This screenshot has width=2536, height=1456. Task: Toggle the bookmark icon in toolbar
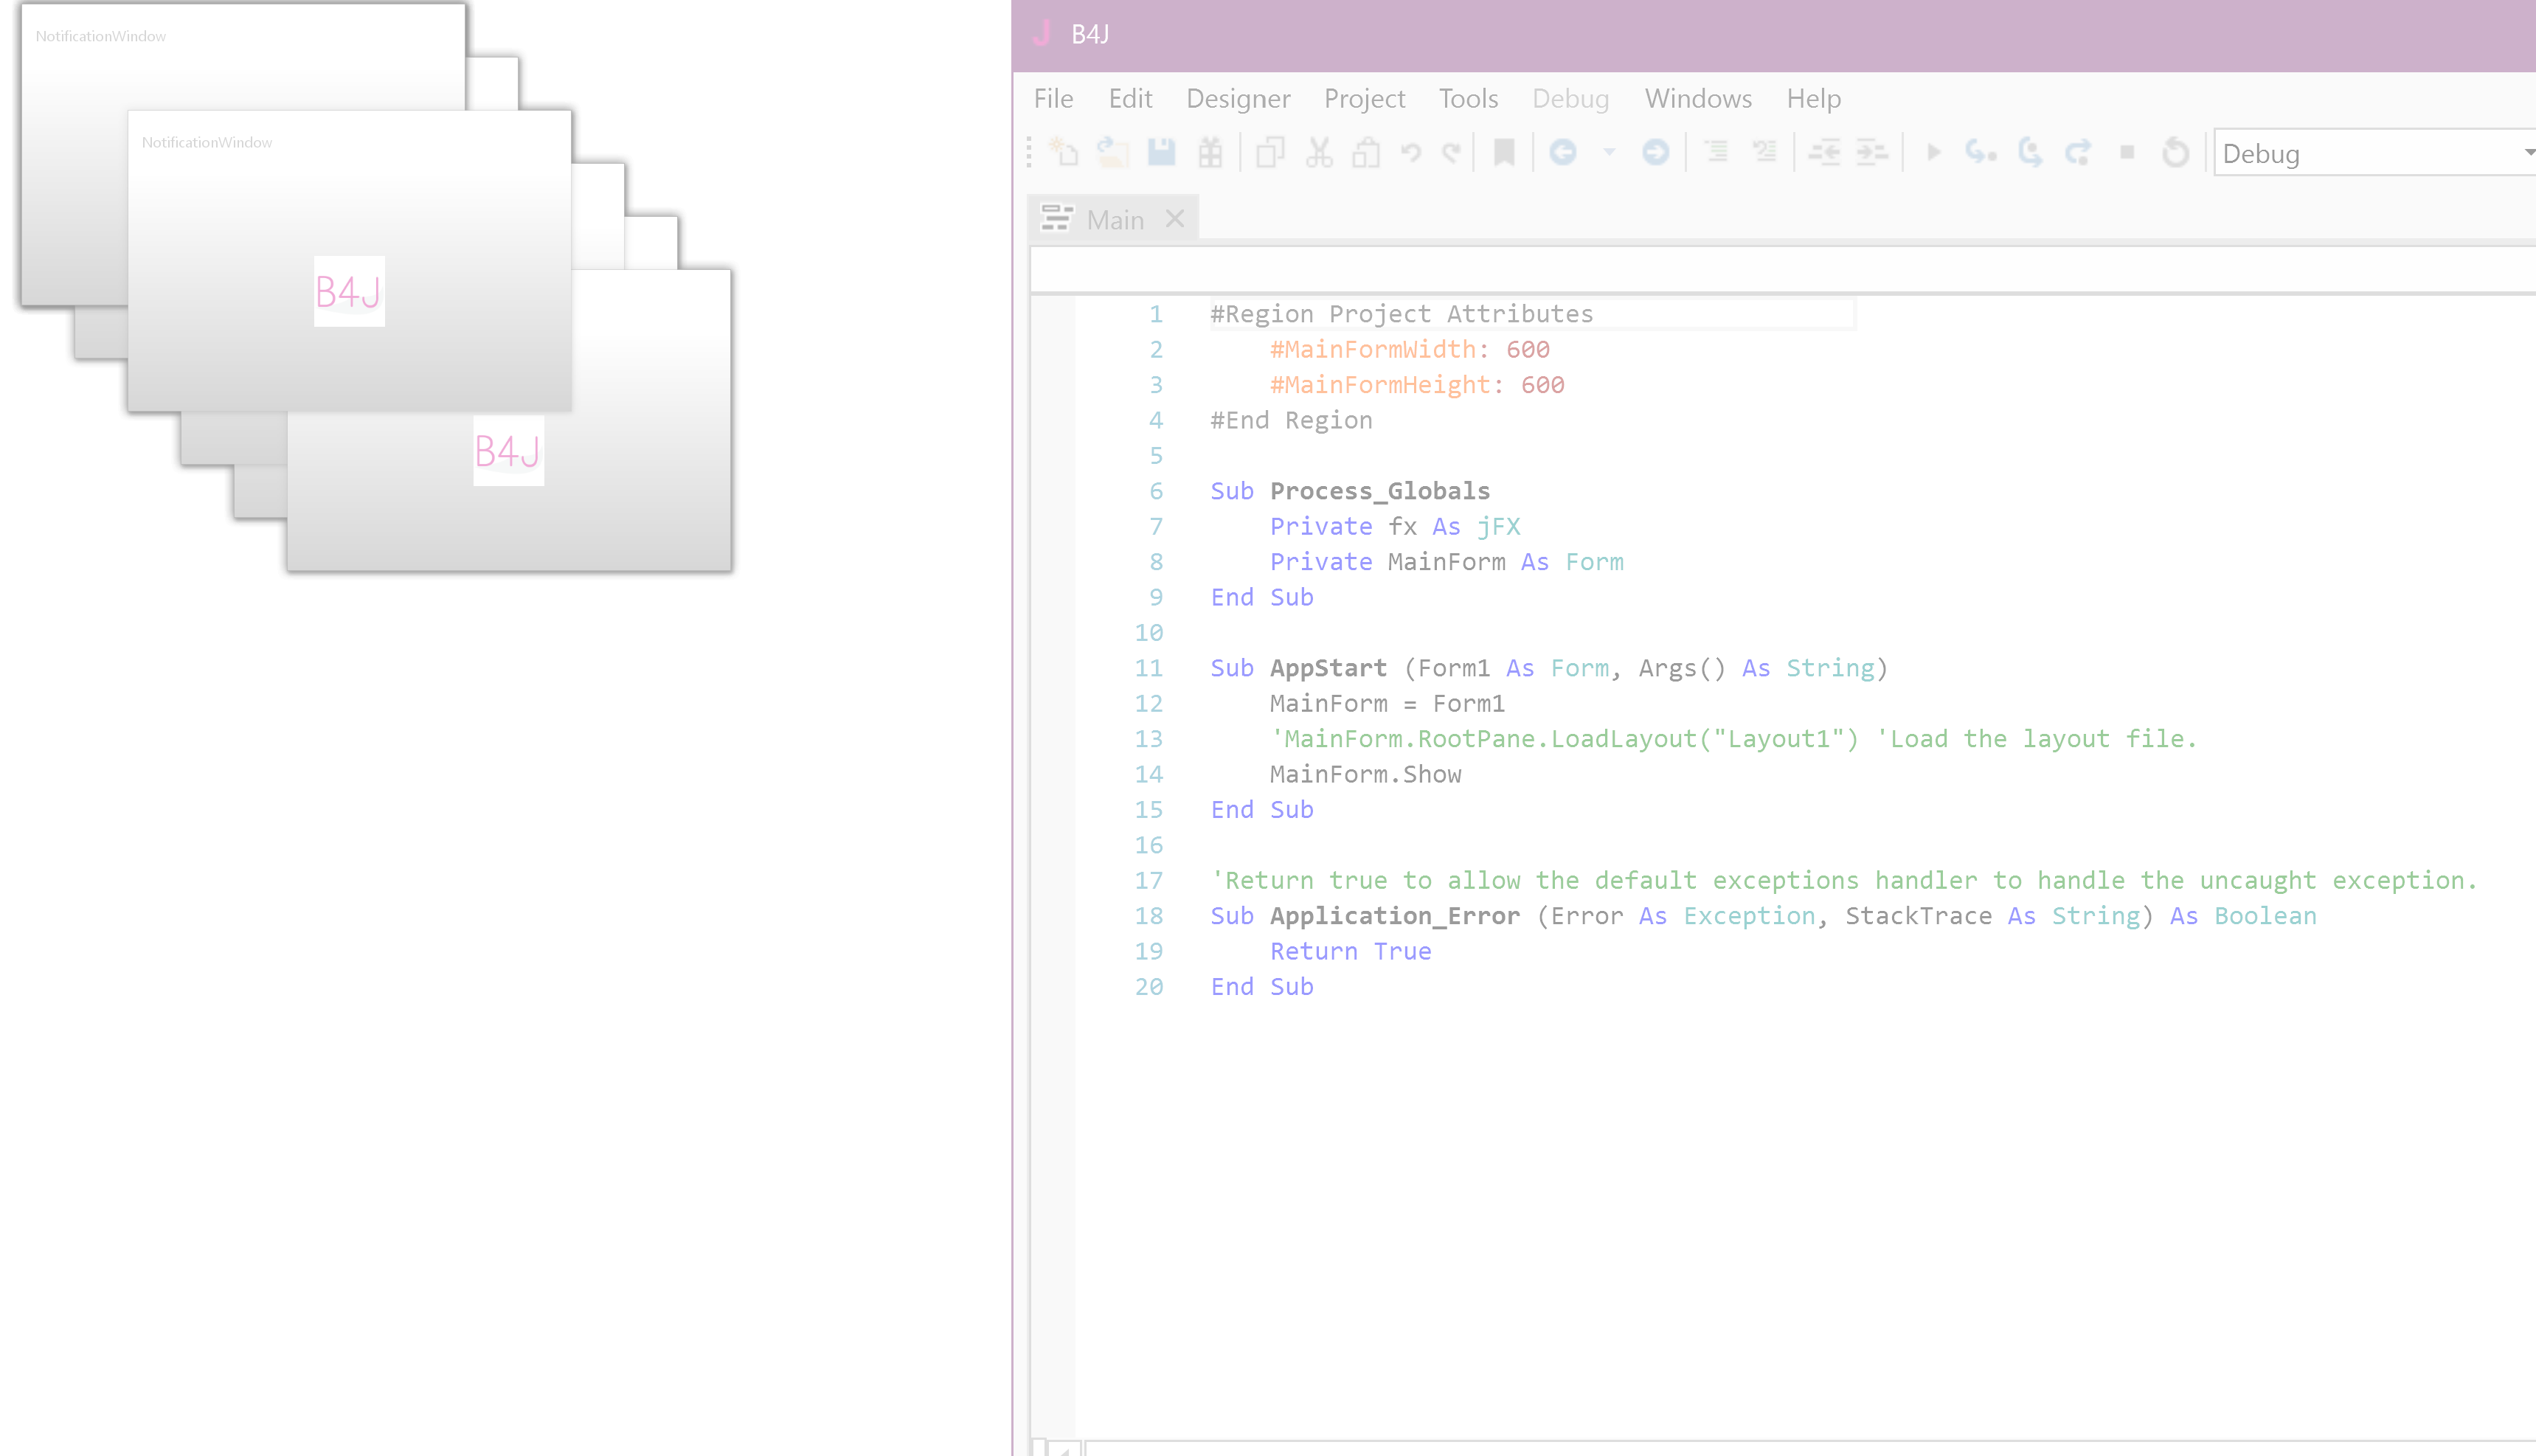[x=1504, y=153]
